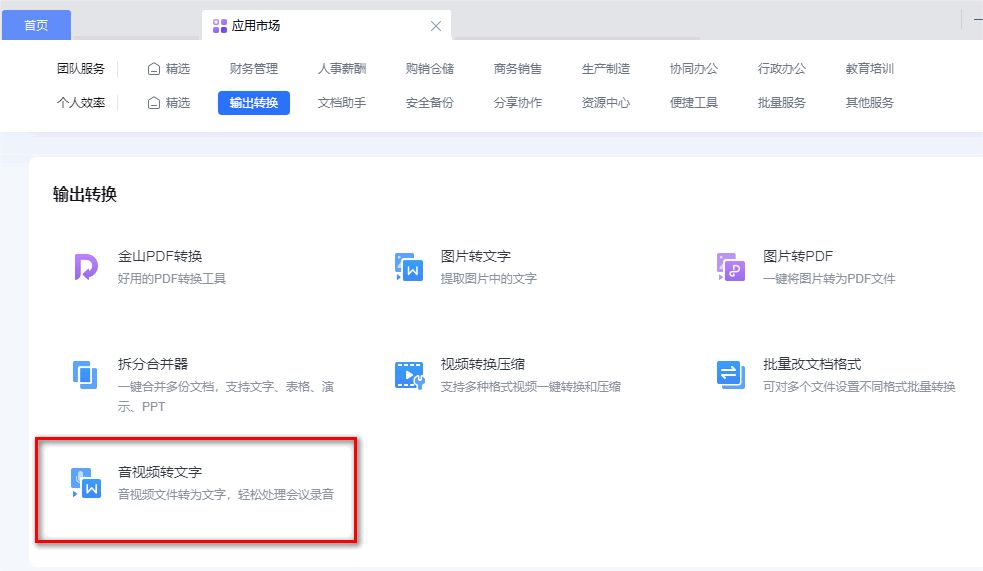Click the 图片转PDF app icon
This screenshot has width=983, height=571.
point(731,267)
